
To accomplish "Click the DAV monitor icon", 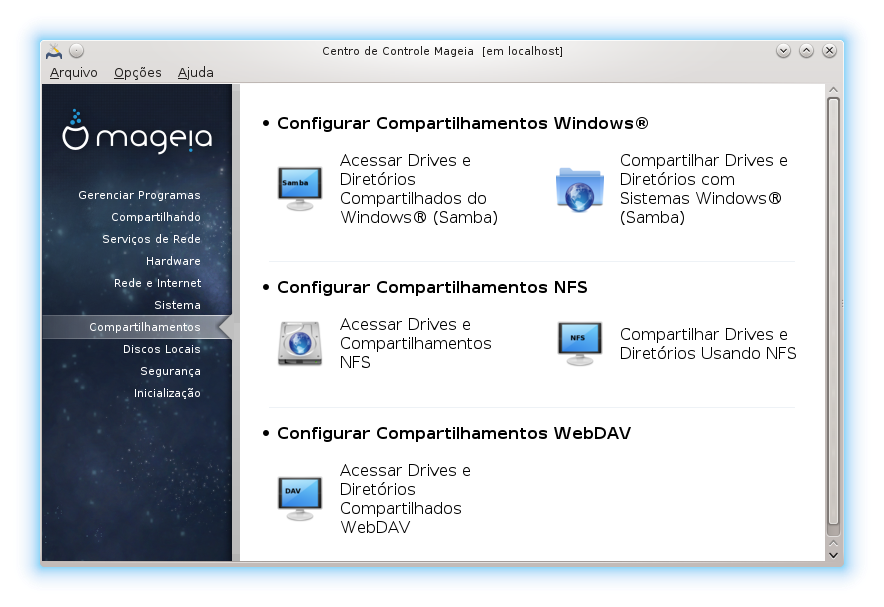I will pyautogui.click(x=300, y=499).
